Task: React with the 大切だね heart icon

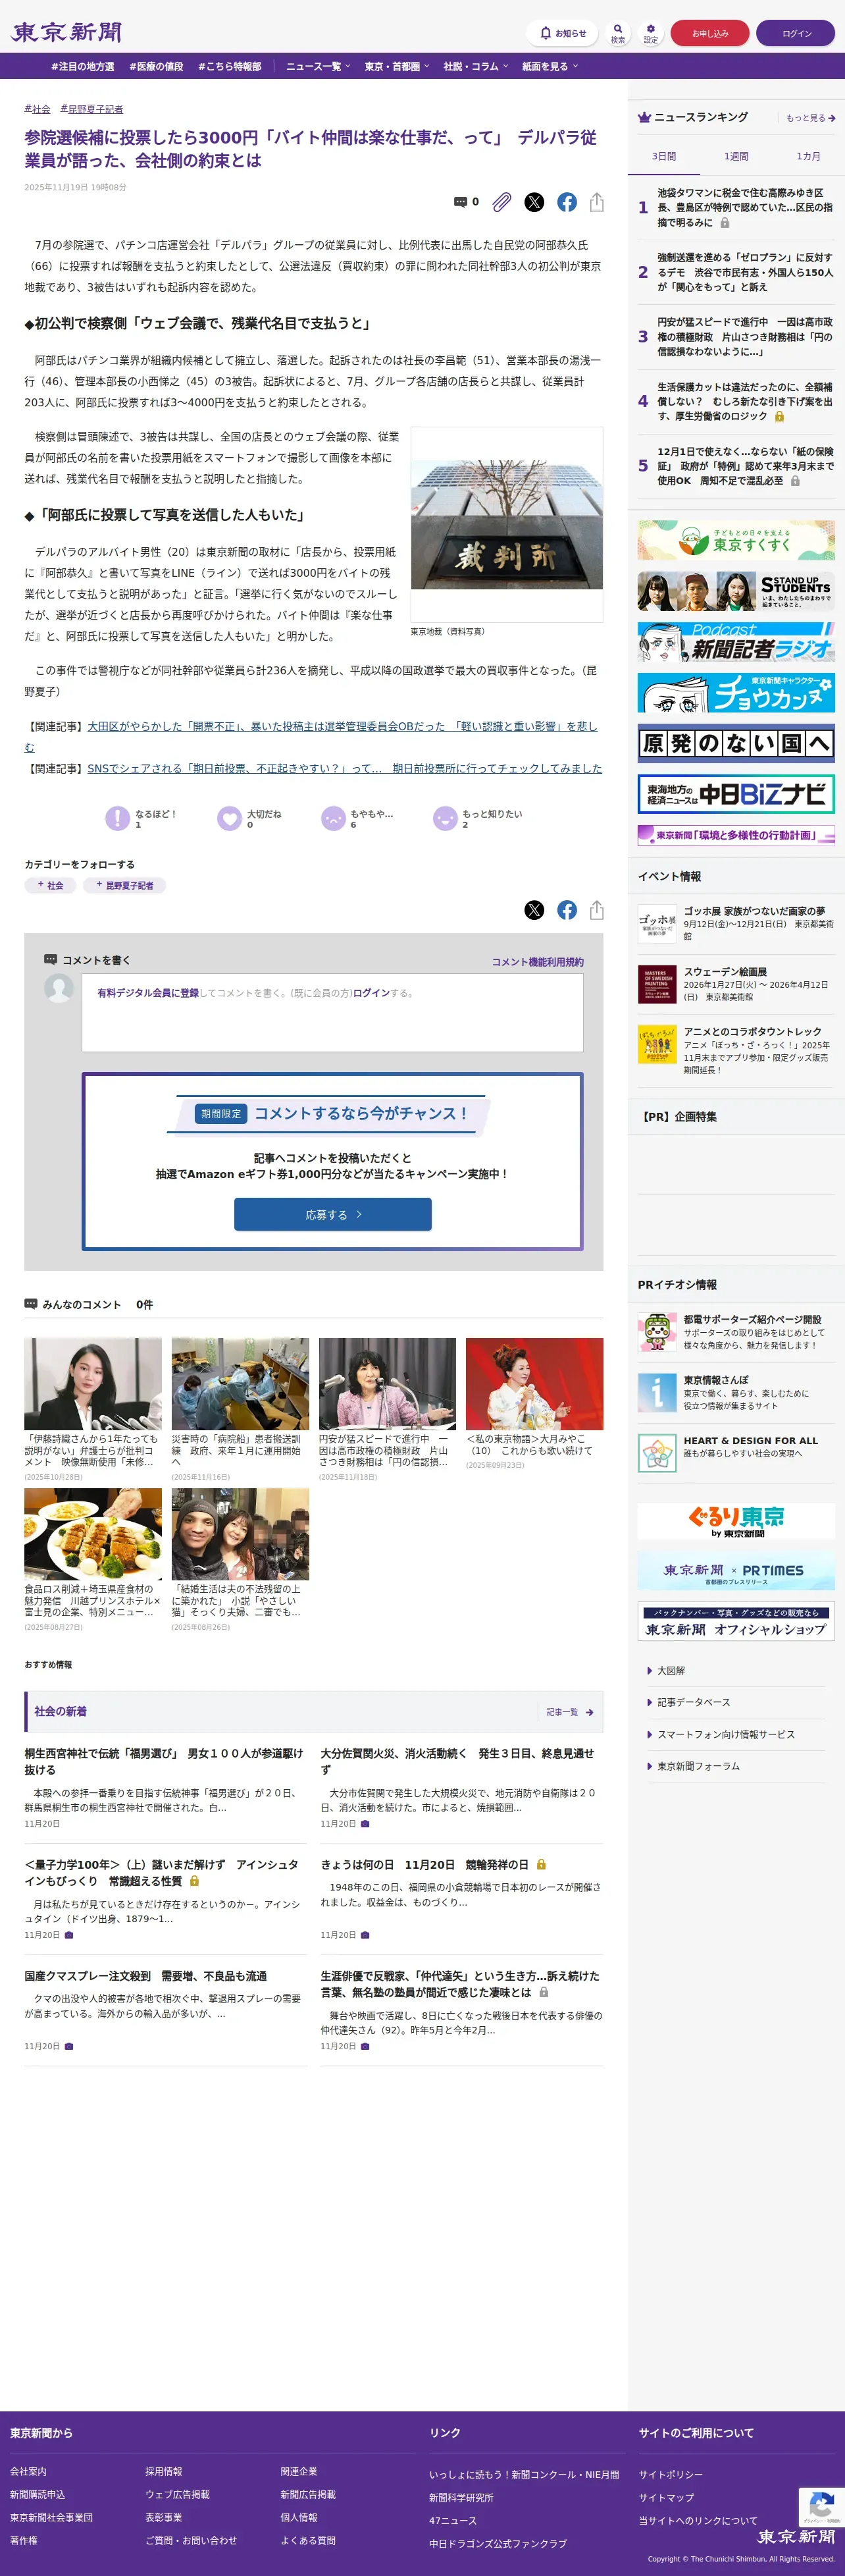Action: 229,818
